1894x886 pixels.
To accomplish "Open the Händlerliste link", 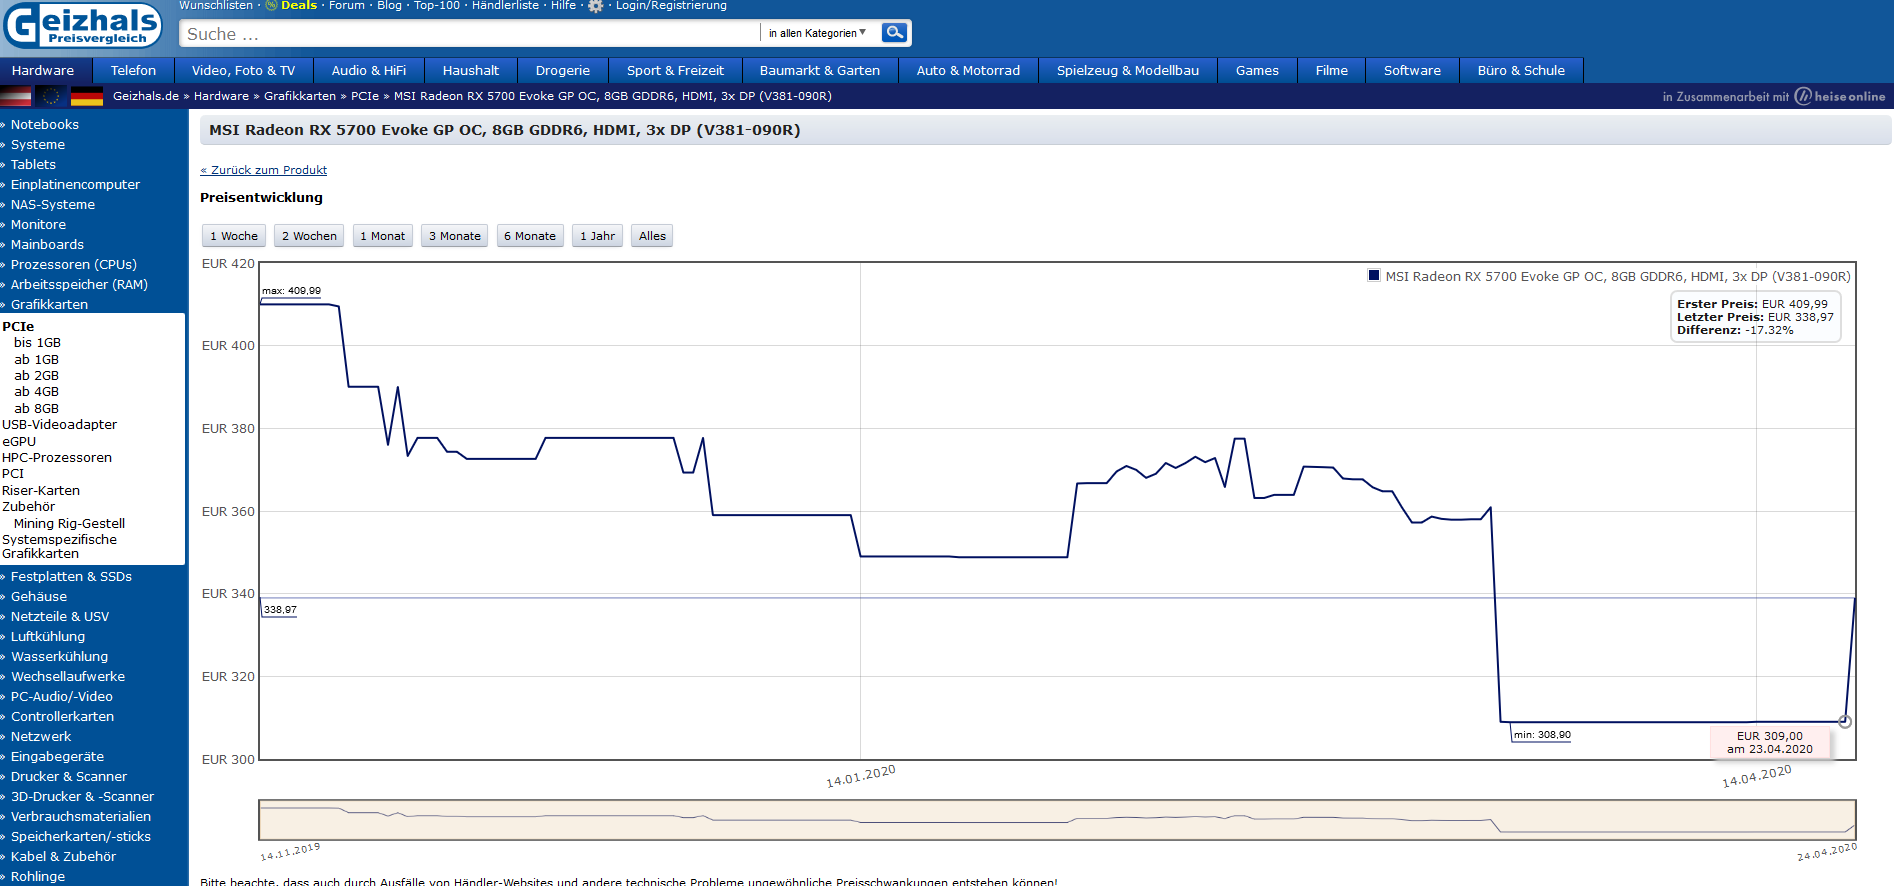I will 505,5.
